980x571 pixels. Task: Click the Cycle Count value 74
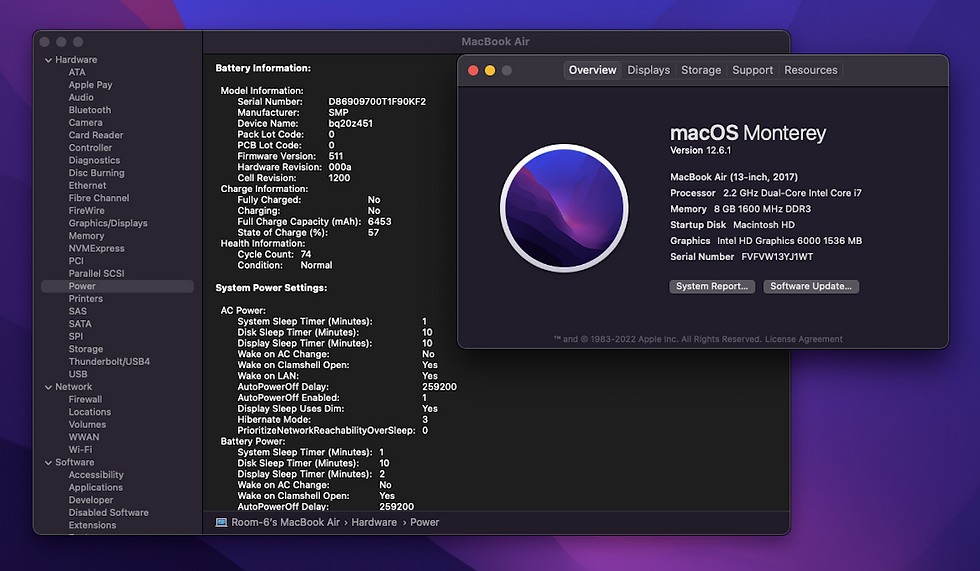[x=306, y=254]
